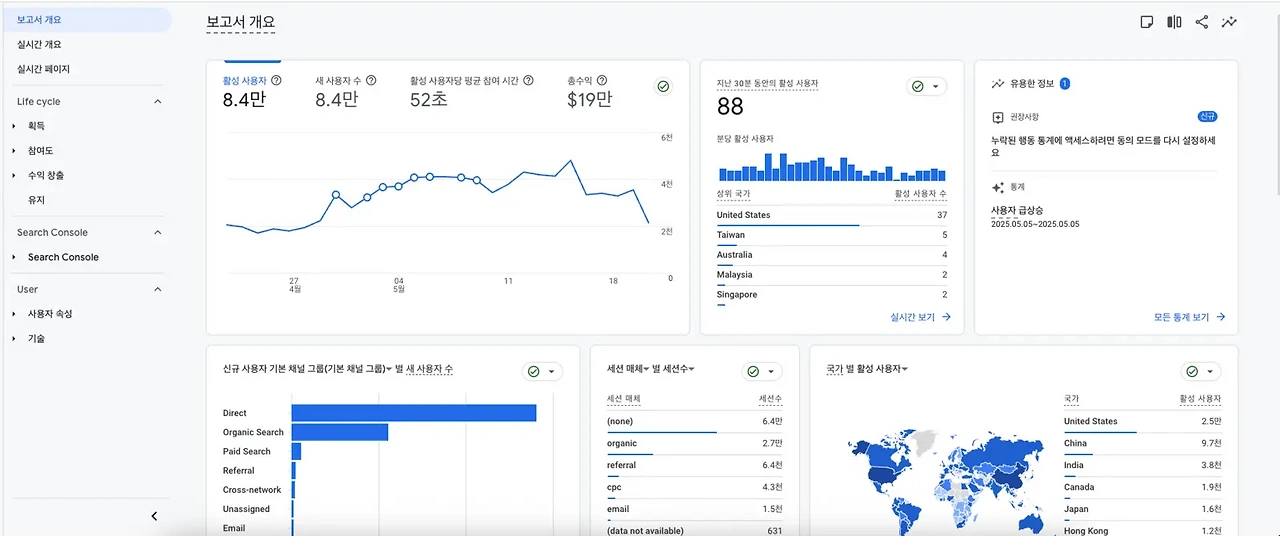The image size is (1280, 536).
Task: Click the green check status on overview card
Action: tap(663, 87)
